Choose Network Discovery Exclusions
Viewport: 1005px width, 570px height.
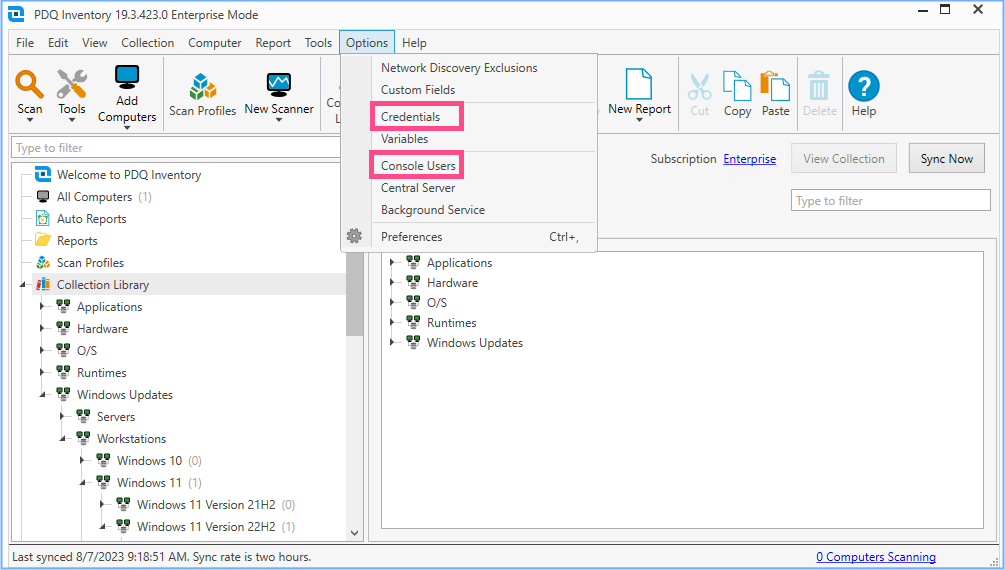click(x=459, y=68)
